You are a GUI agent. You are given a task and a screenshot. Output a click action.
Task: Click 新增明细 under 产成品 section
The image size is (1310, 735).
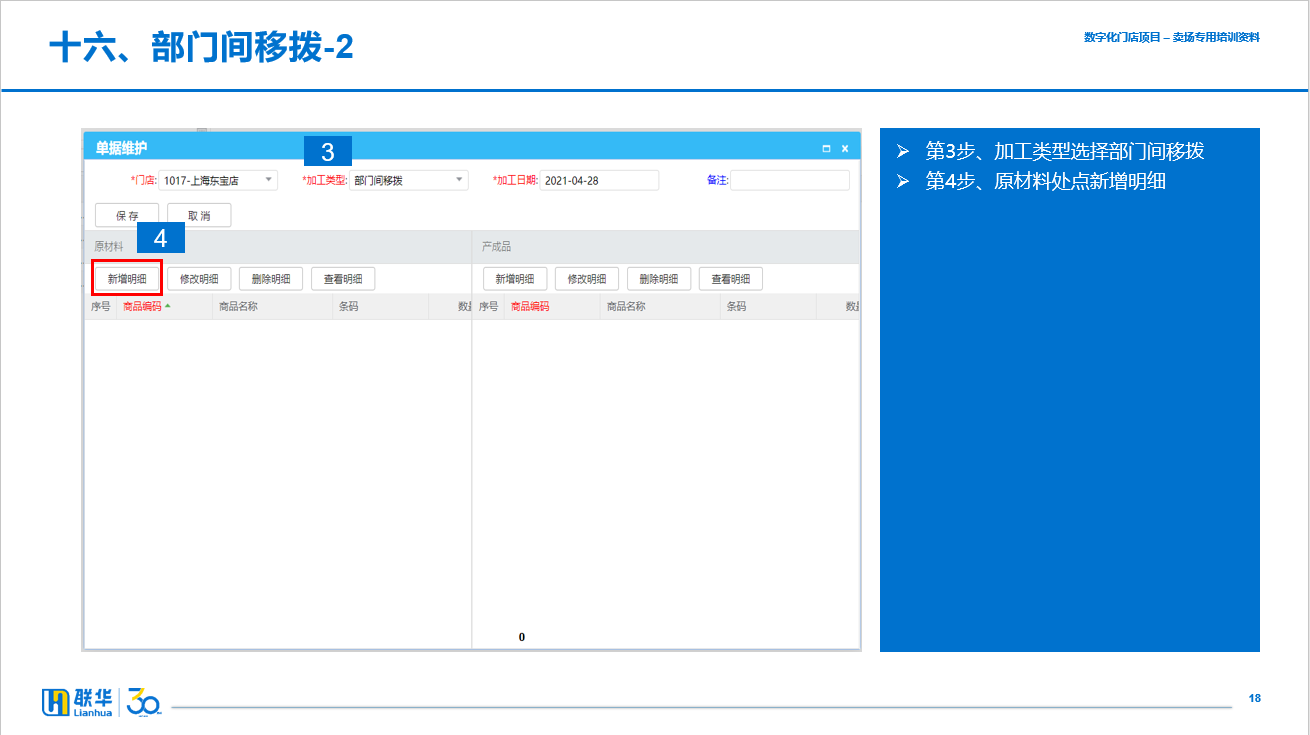[515, 279]
